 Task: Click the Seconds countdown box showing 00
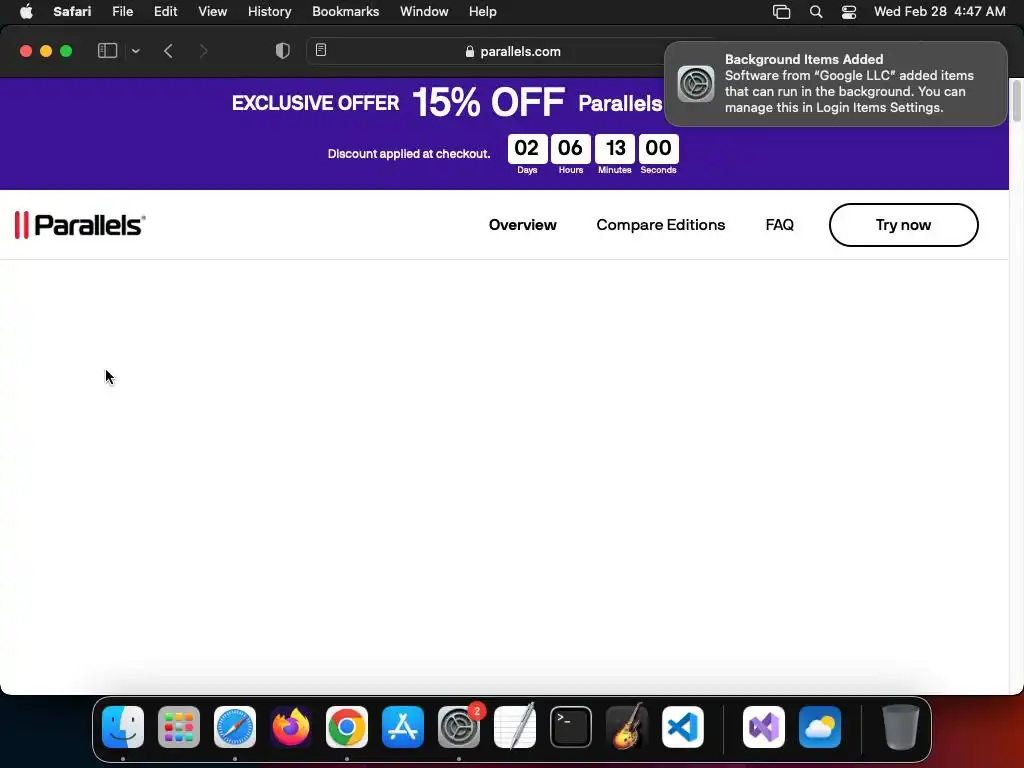(658, 148)
